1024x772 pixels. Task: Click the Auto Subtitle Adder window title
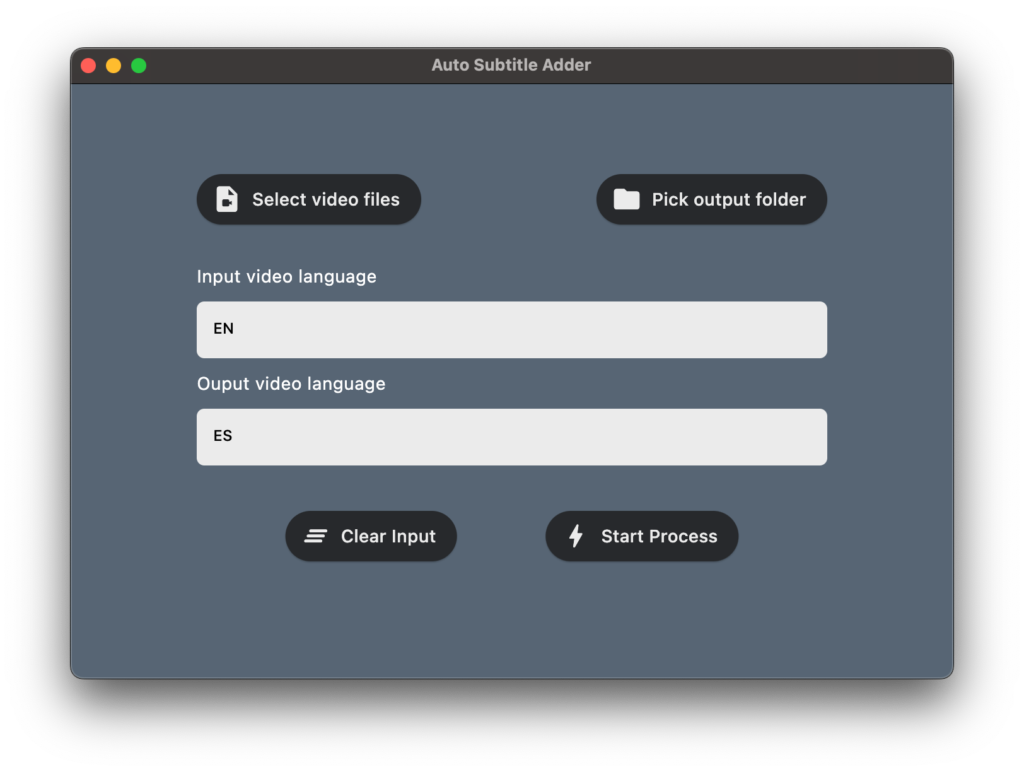(511, 65)
